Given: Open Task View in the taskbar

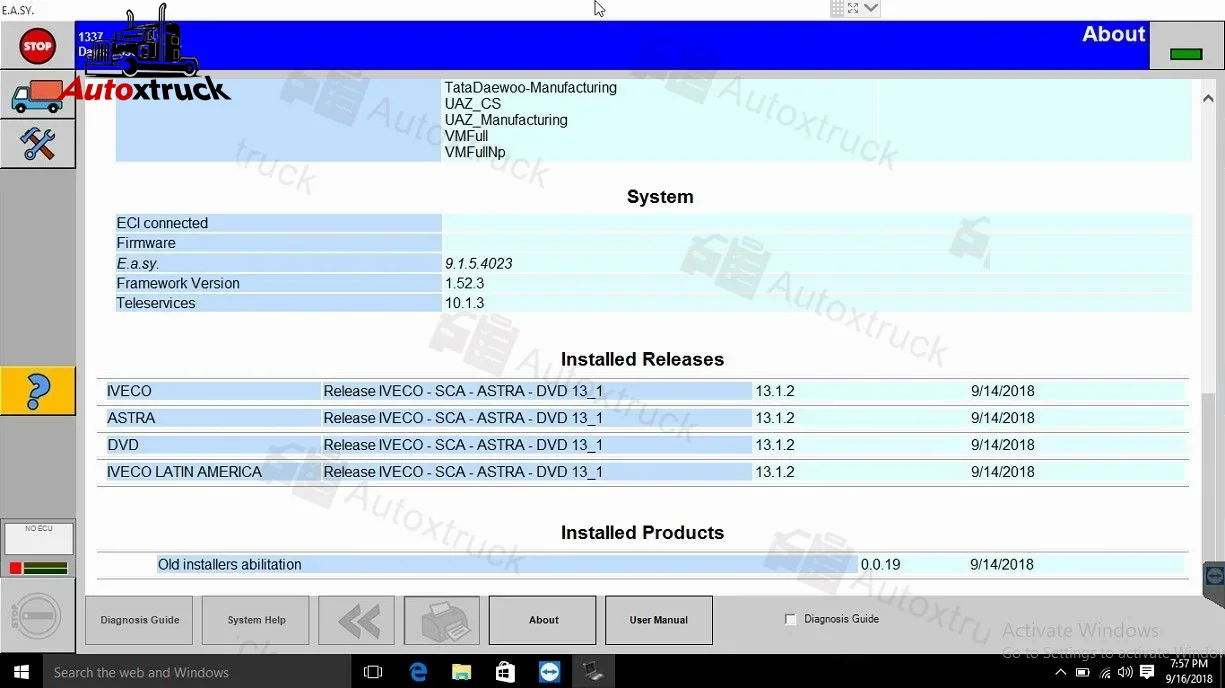Looking at the screenshot, I should point(373,672).
